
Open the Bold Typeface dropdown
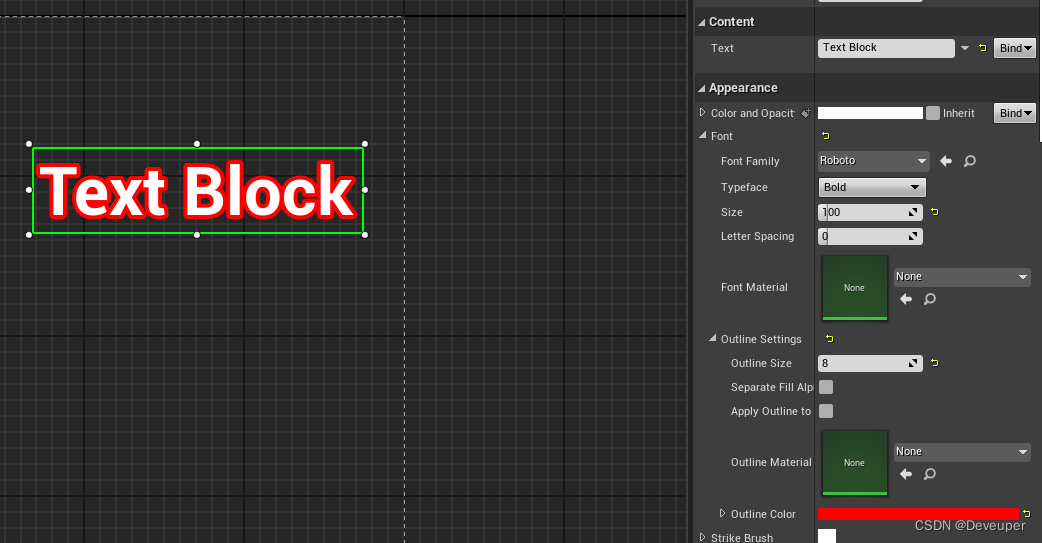click(x=872, y=187)
